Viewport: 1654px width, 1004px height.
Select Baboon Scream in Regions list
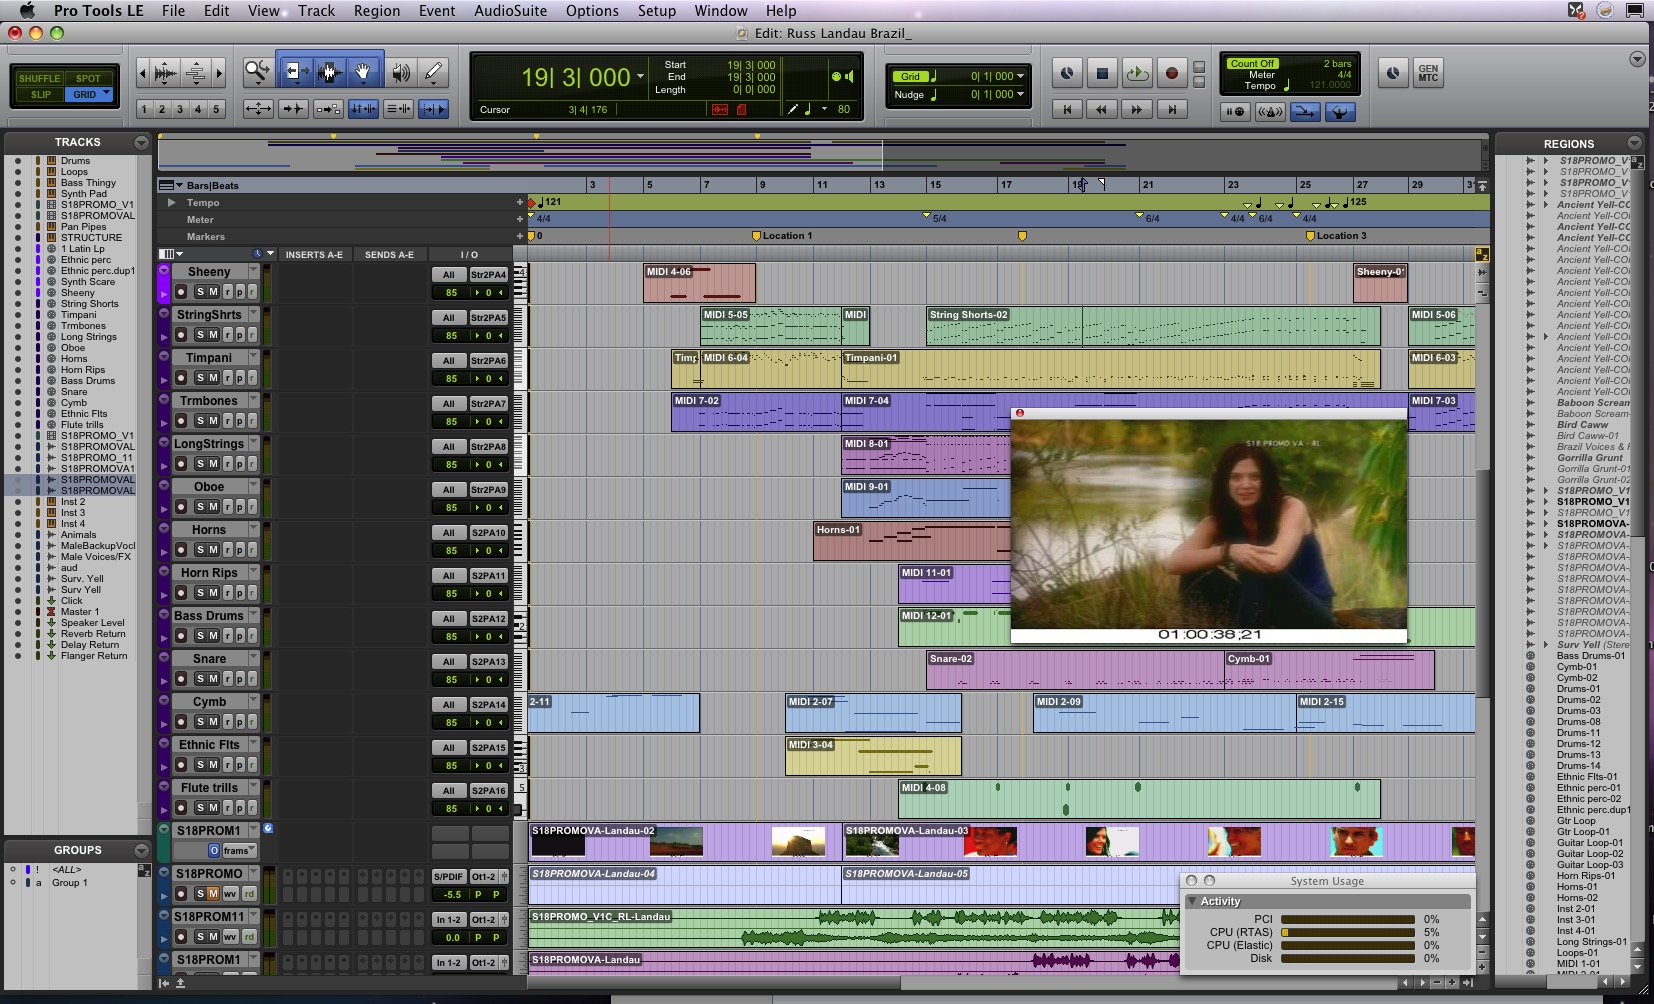pos(1593,403)
